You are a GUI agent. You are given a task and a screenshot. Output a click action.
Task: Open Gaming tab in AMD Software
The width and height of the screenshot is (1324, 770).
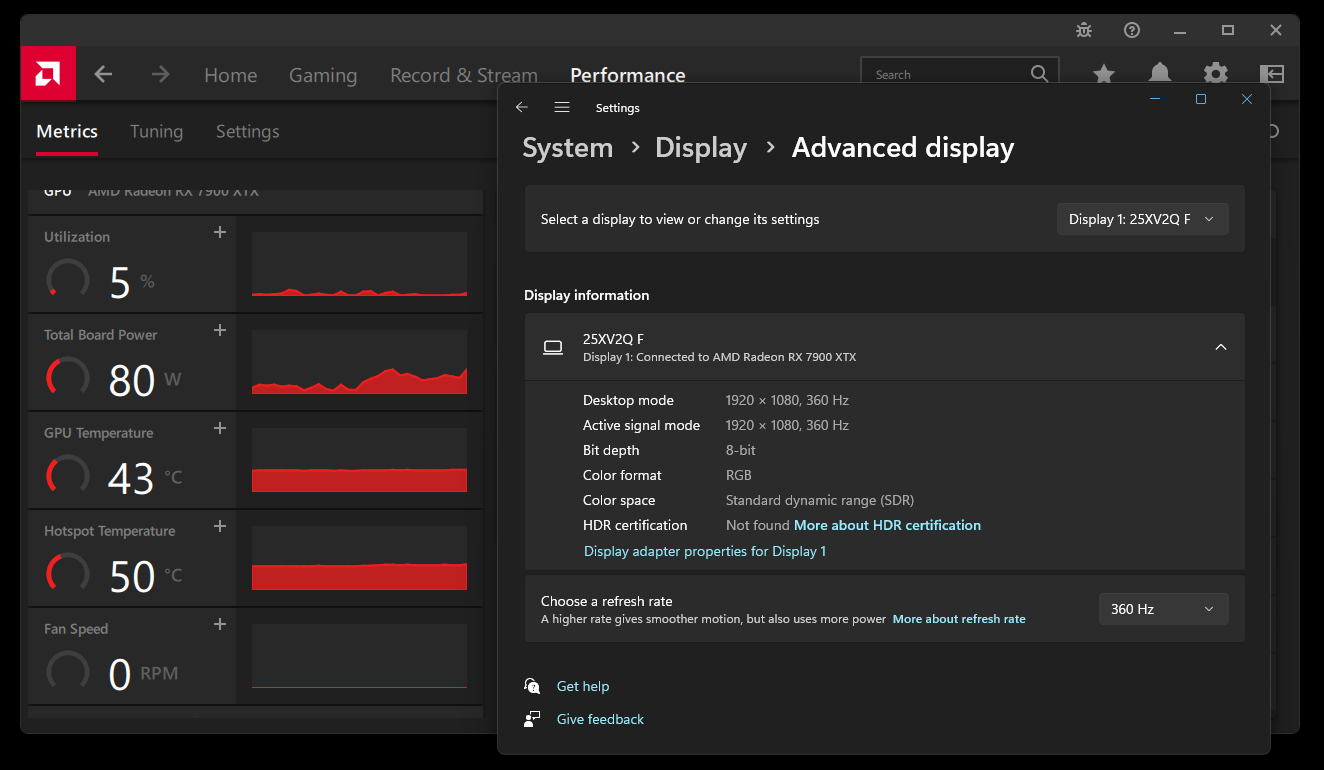pos(323,75)
